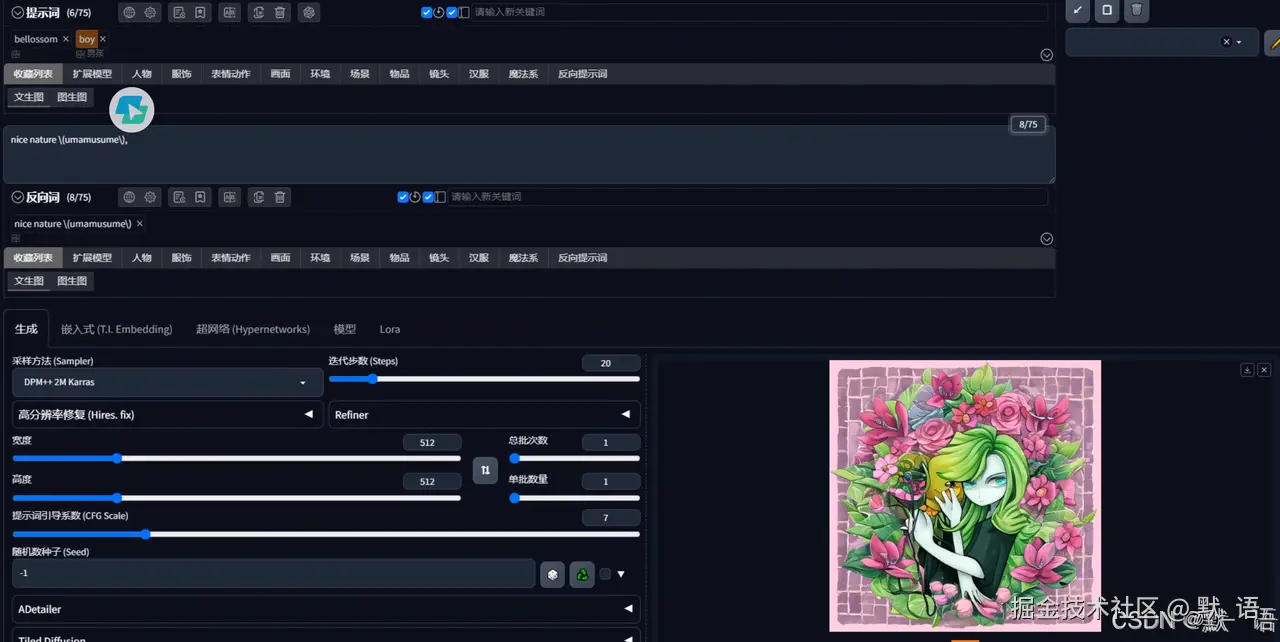1280x642 pixels.
Task: Expand extra seed options triangle
Action: point(621,574)
